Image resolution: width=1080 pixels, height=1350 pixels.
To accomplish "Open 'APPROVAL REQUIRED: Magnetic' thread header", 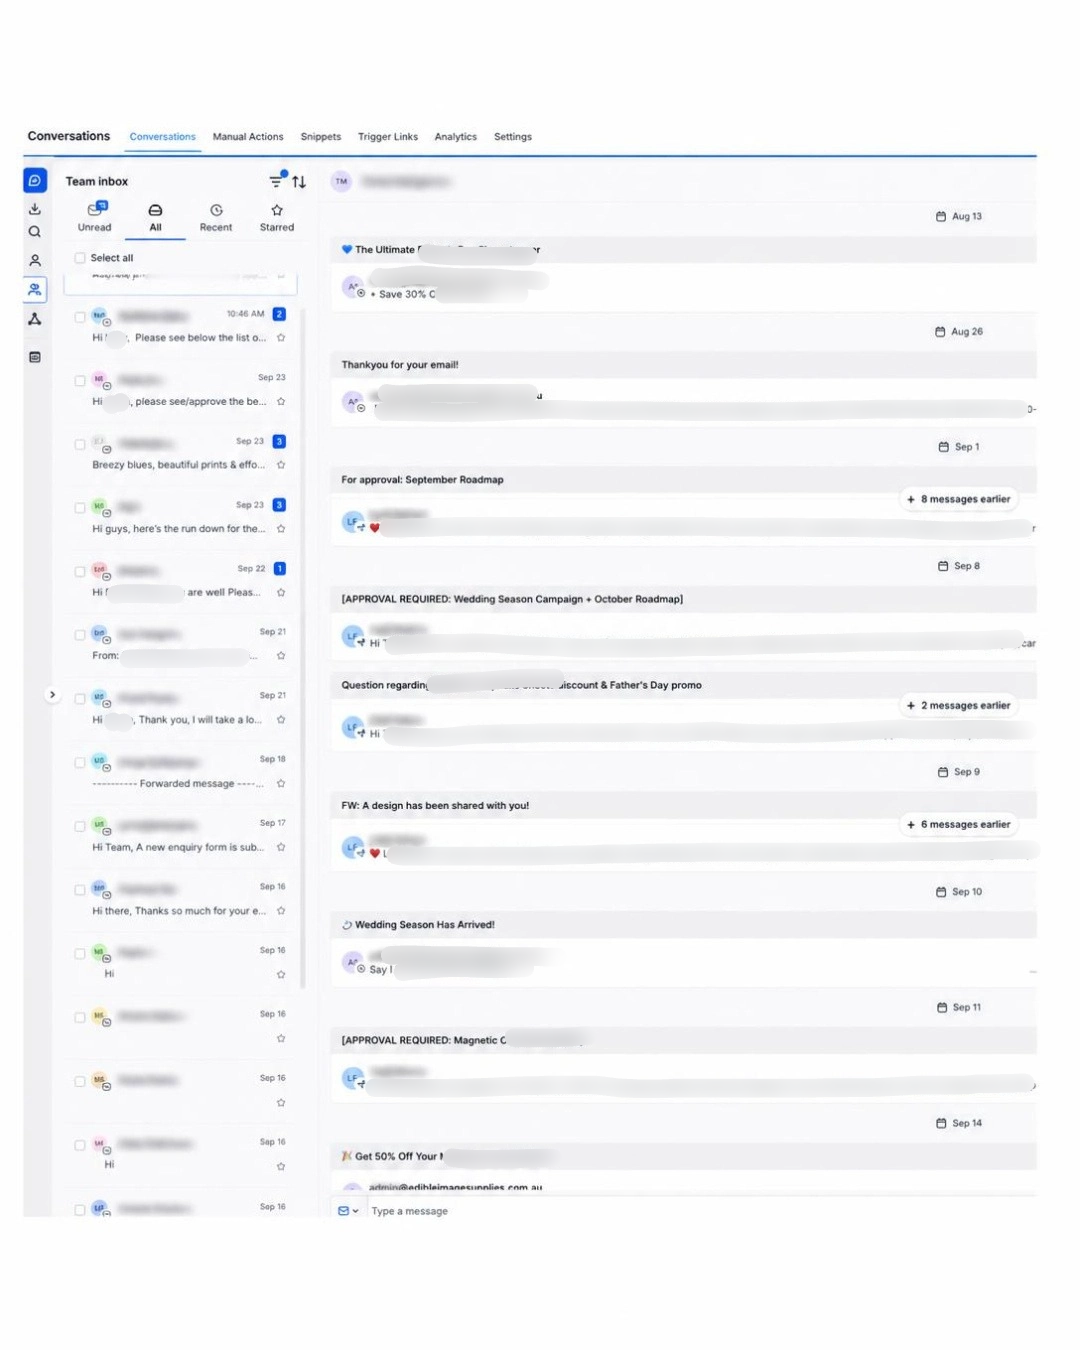I will 683,1040.
